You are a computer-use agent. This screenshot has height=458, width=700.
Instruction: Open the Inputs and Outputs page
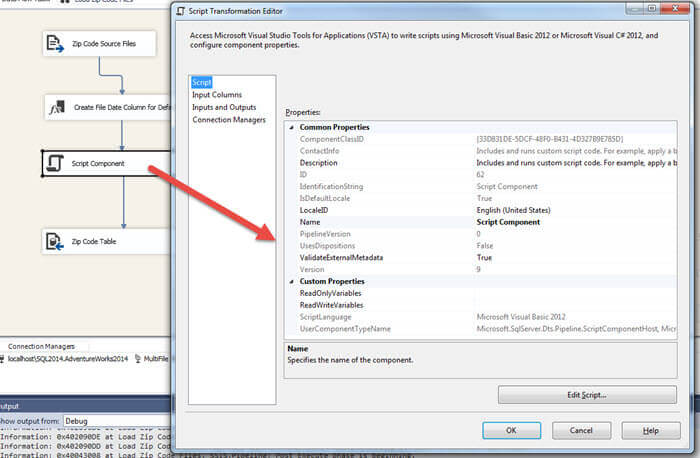point(224,107)
